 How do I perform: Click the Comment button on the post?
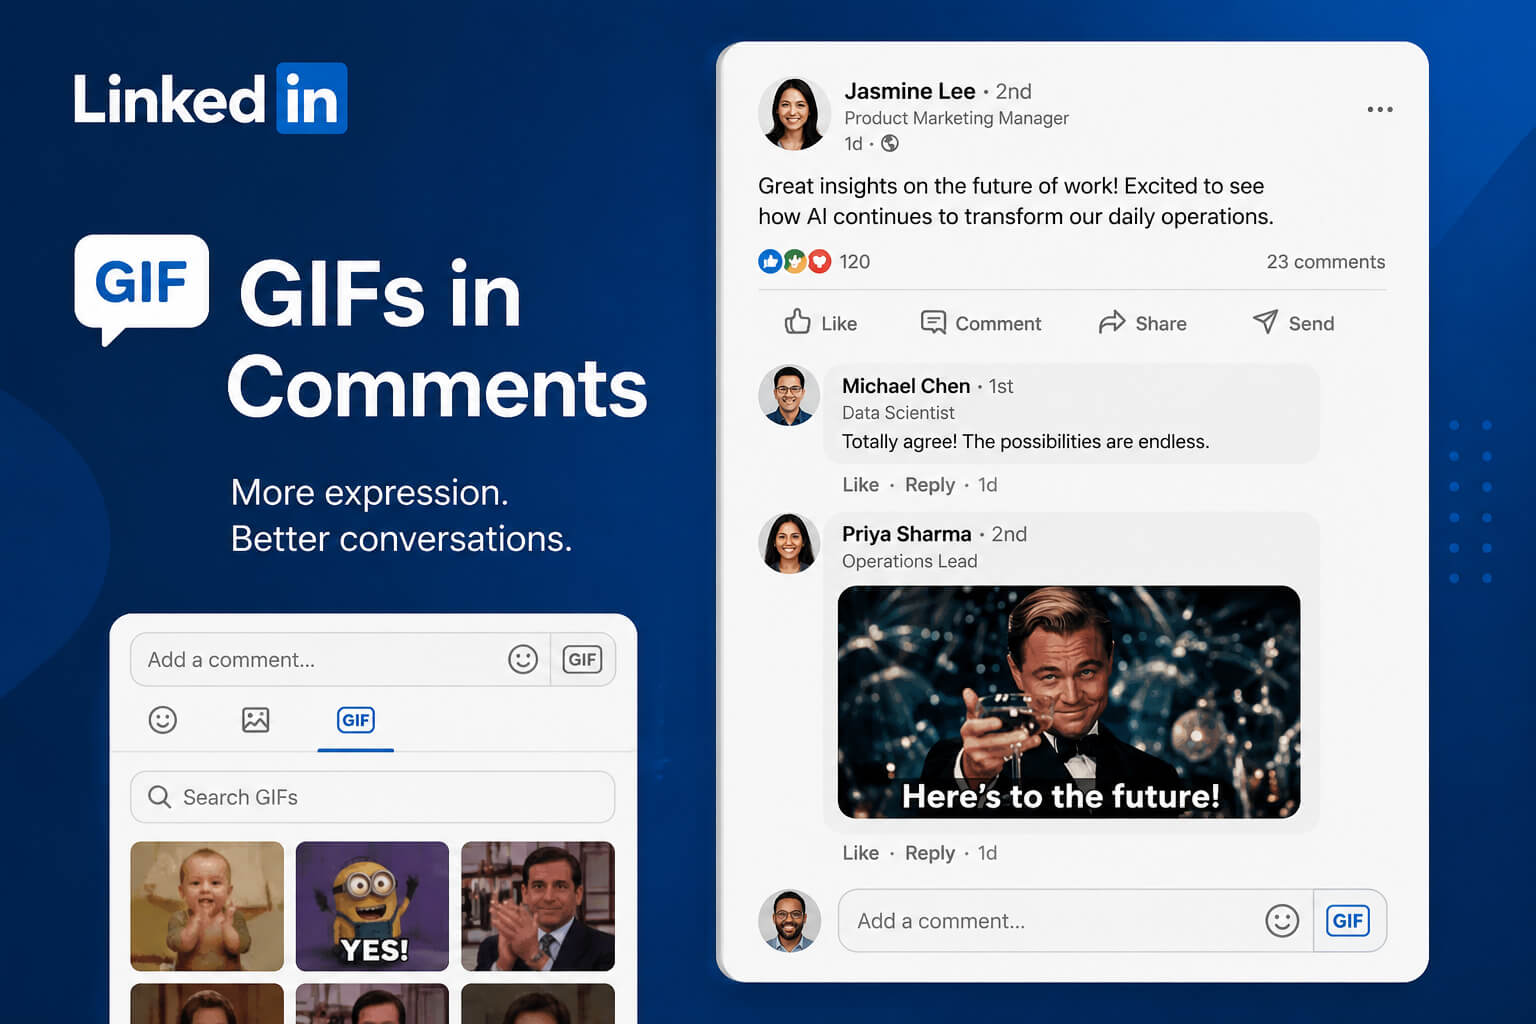980,322
